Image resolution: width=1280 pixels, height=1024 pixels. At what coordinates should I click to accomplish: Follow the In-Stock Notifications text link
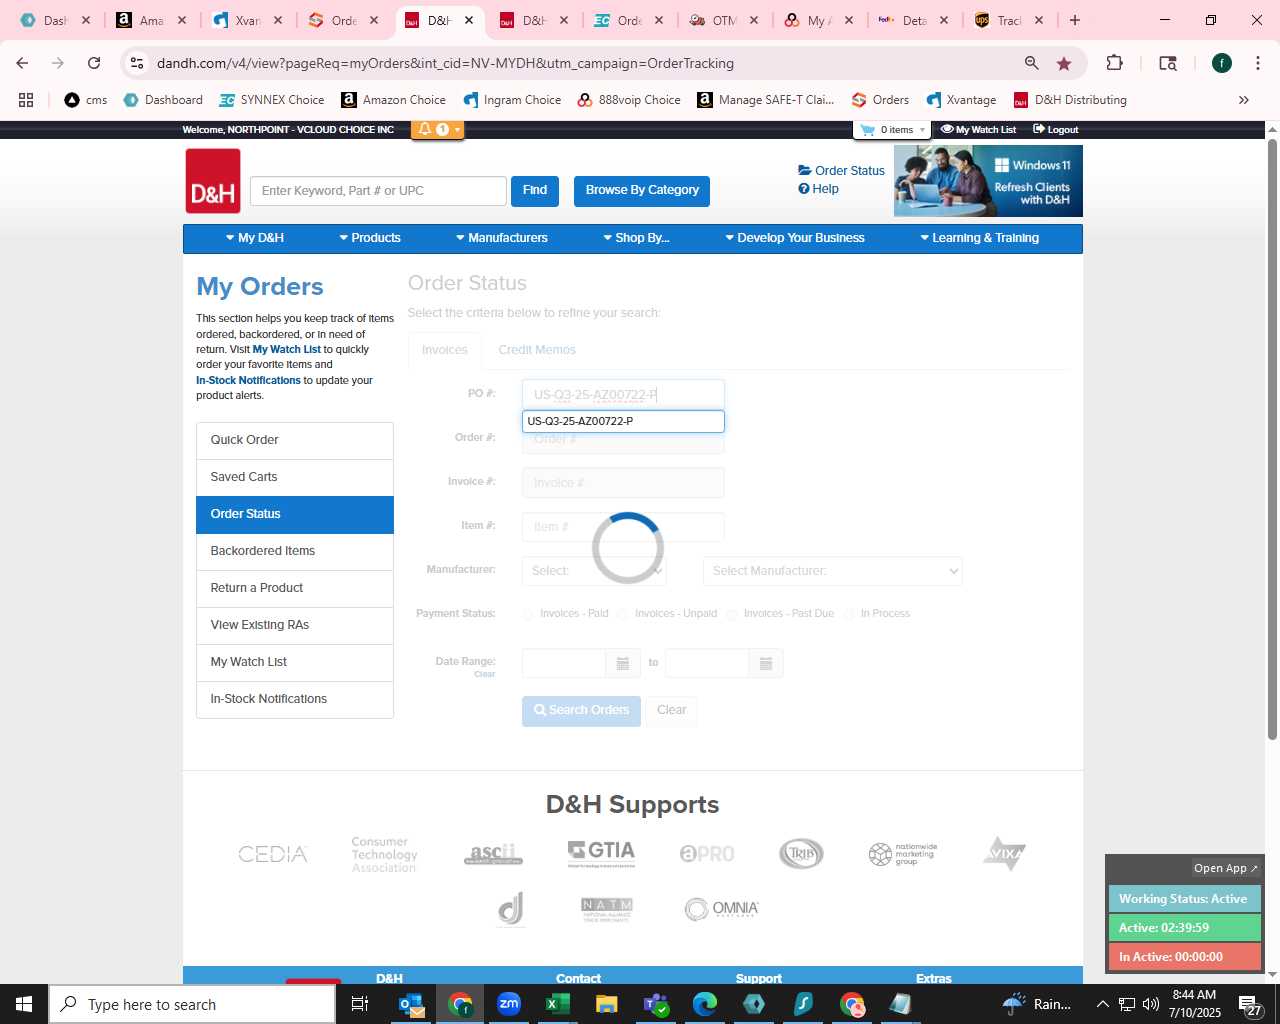[248, 381]
